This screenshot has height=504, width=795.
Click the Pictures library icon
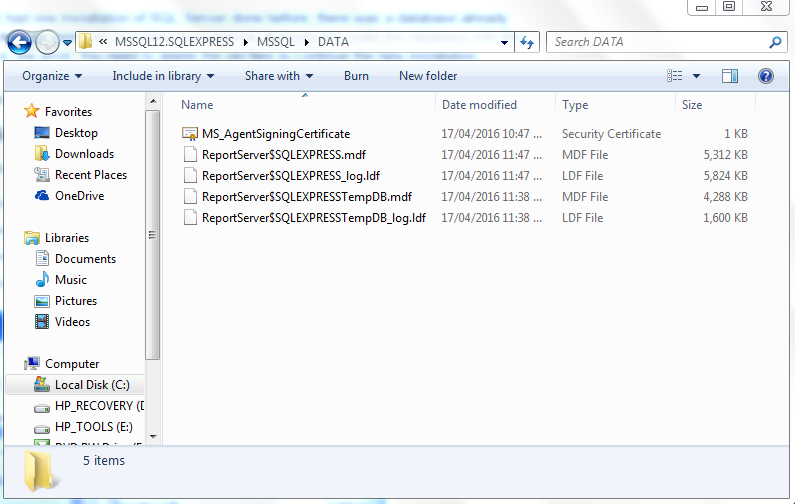(x=42, y=301)
